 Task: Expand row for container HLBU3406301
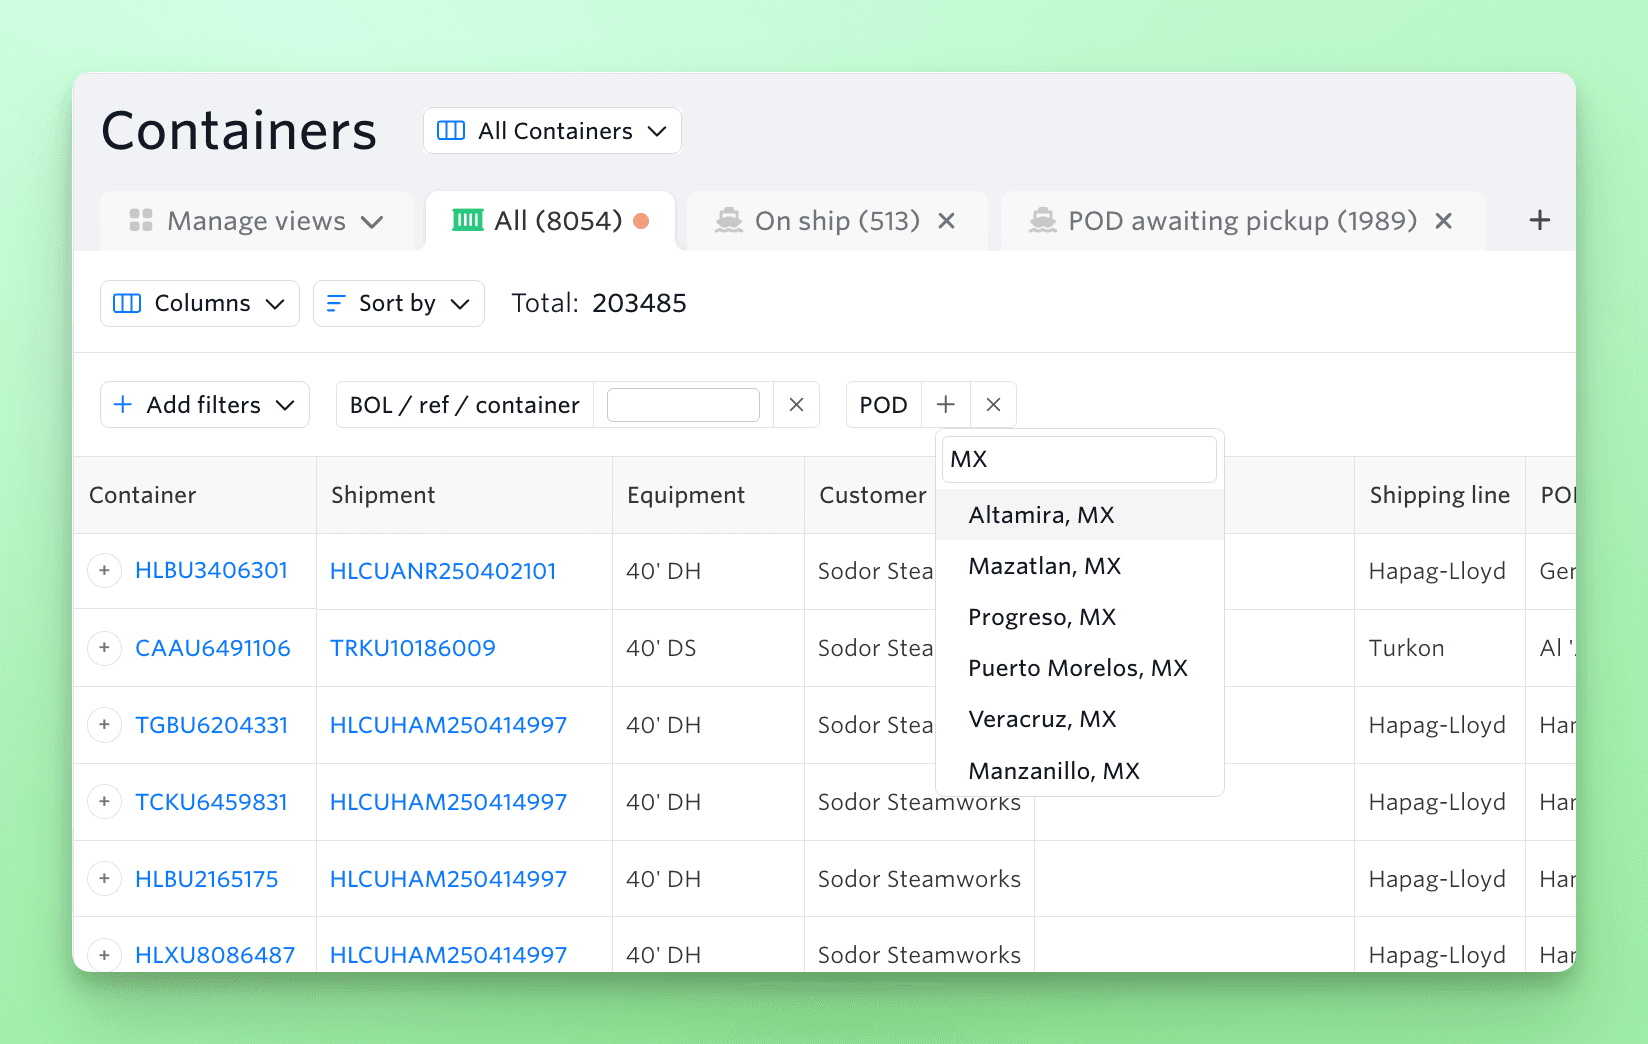pos(104,571)
